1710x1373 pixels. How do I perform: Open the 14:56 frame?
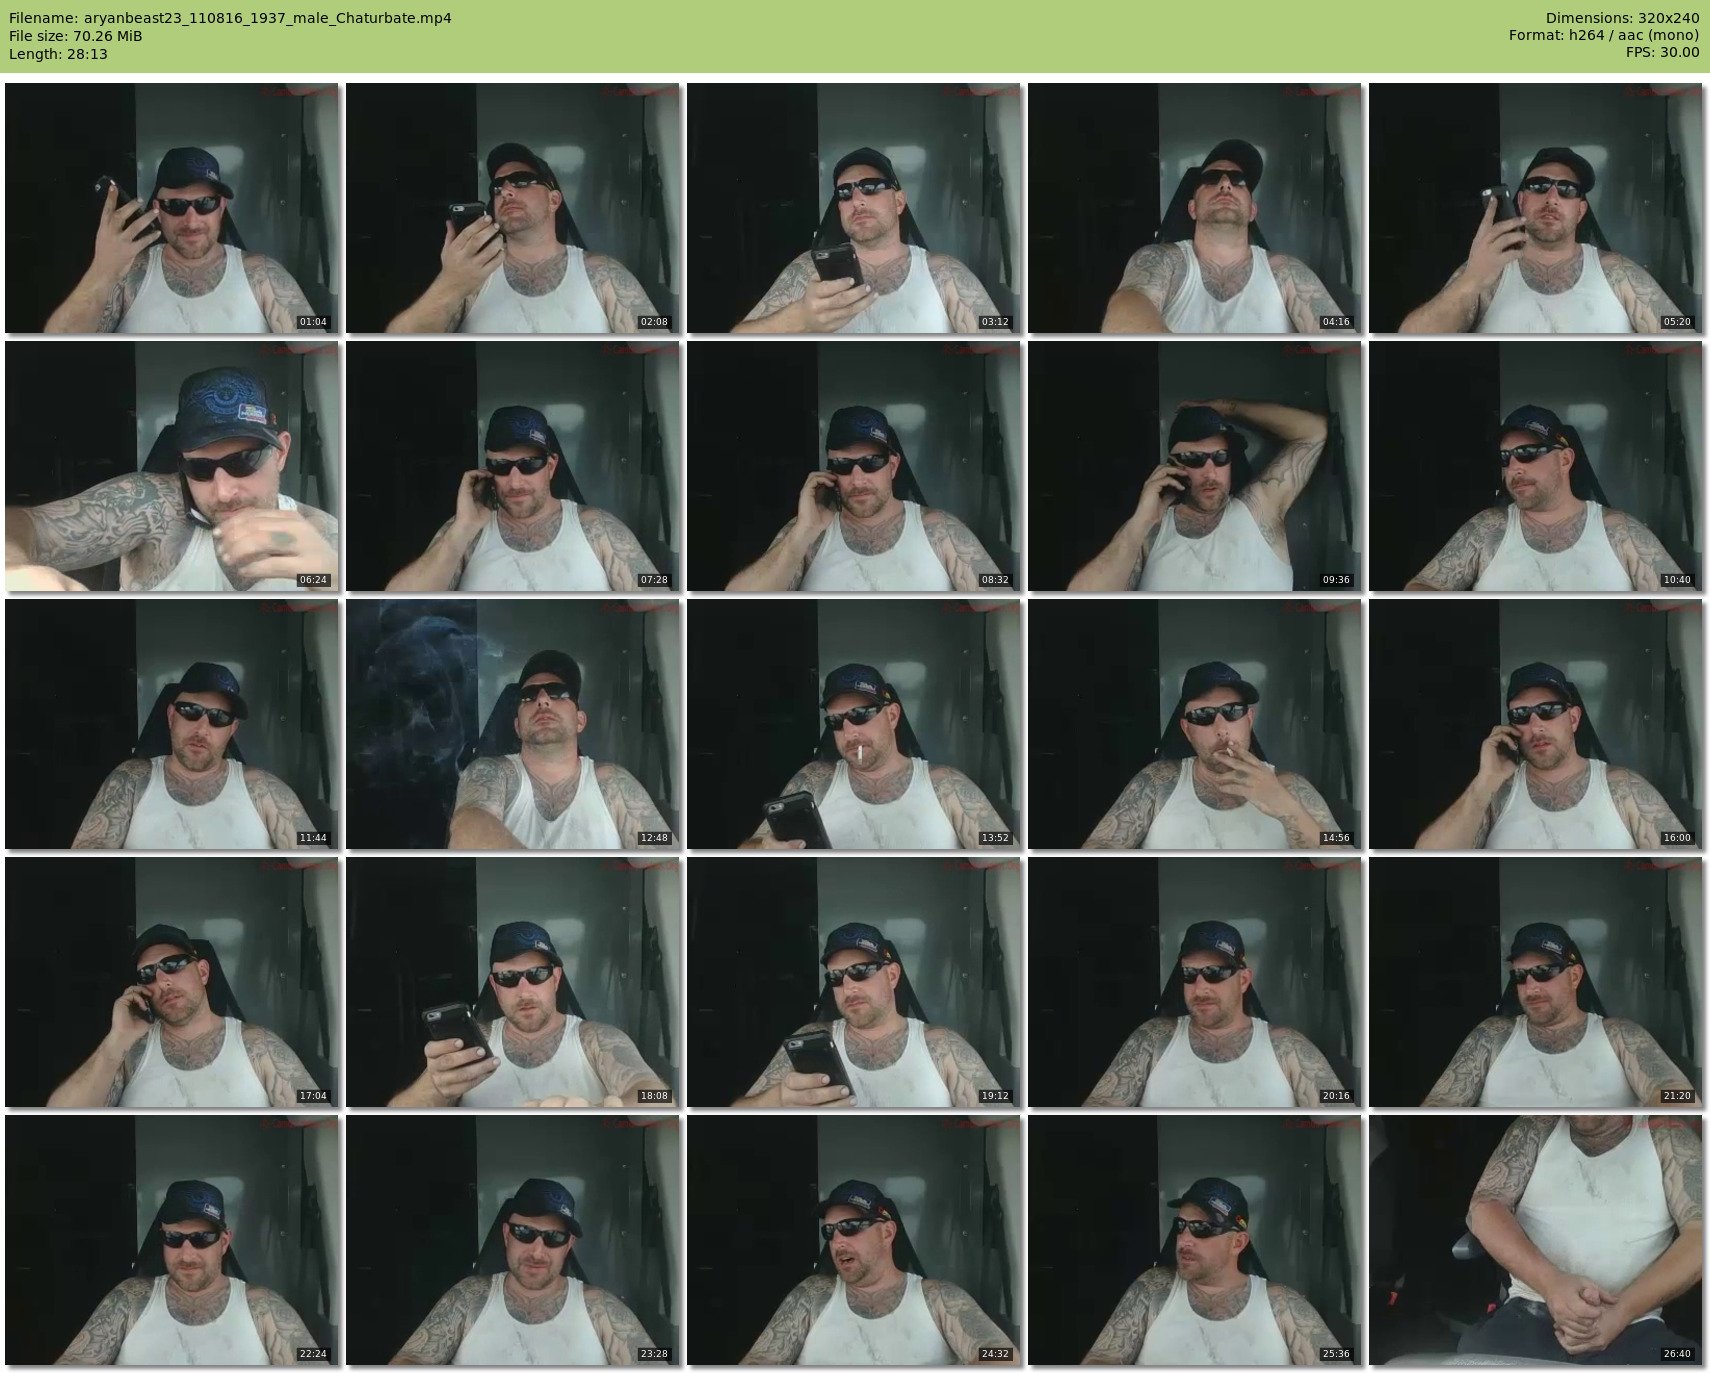coord(1195,724)
